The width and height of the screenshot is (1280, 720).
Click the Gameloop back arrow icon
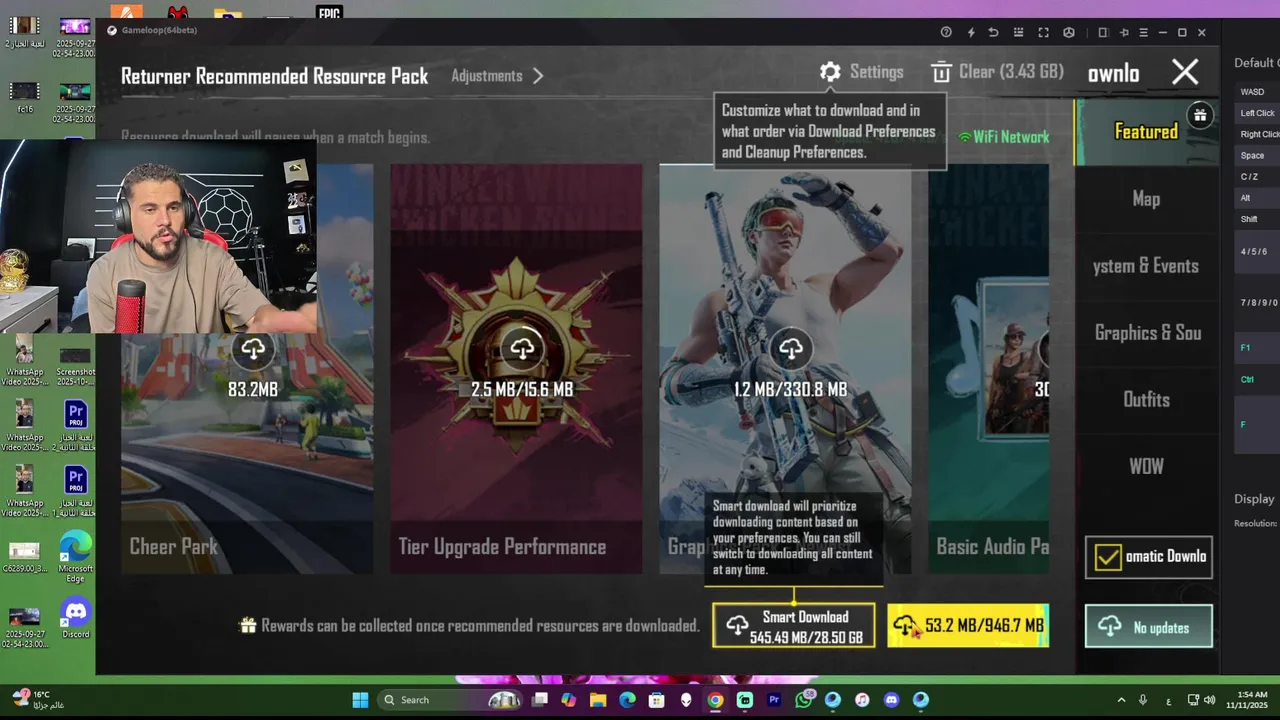(x=993, y=32)
